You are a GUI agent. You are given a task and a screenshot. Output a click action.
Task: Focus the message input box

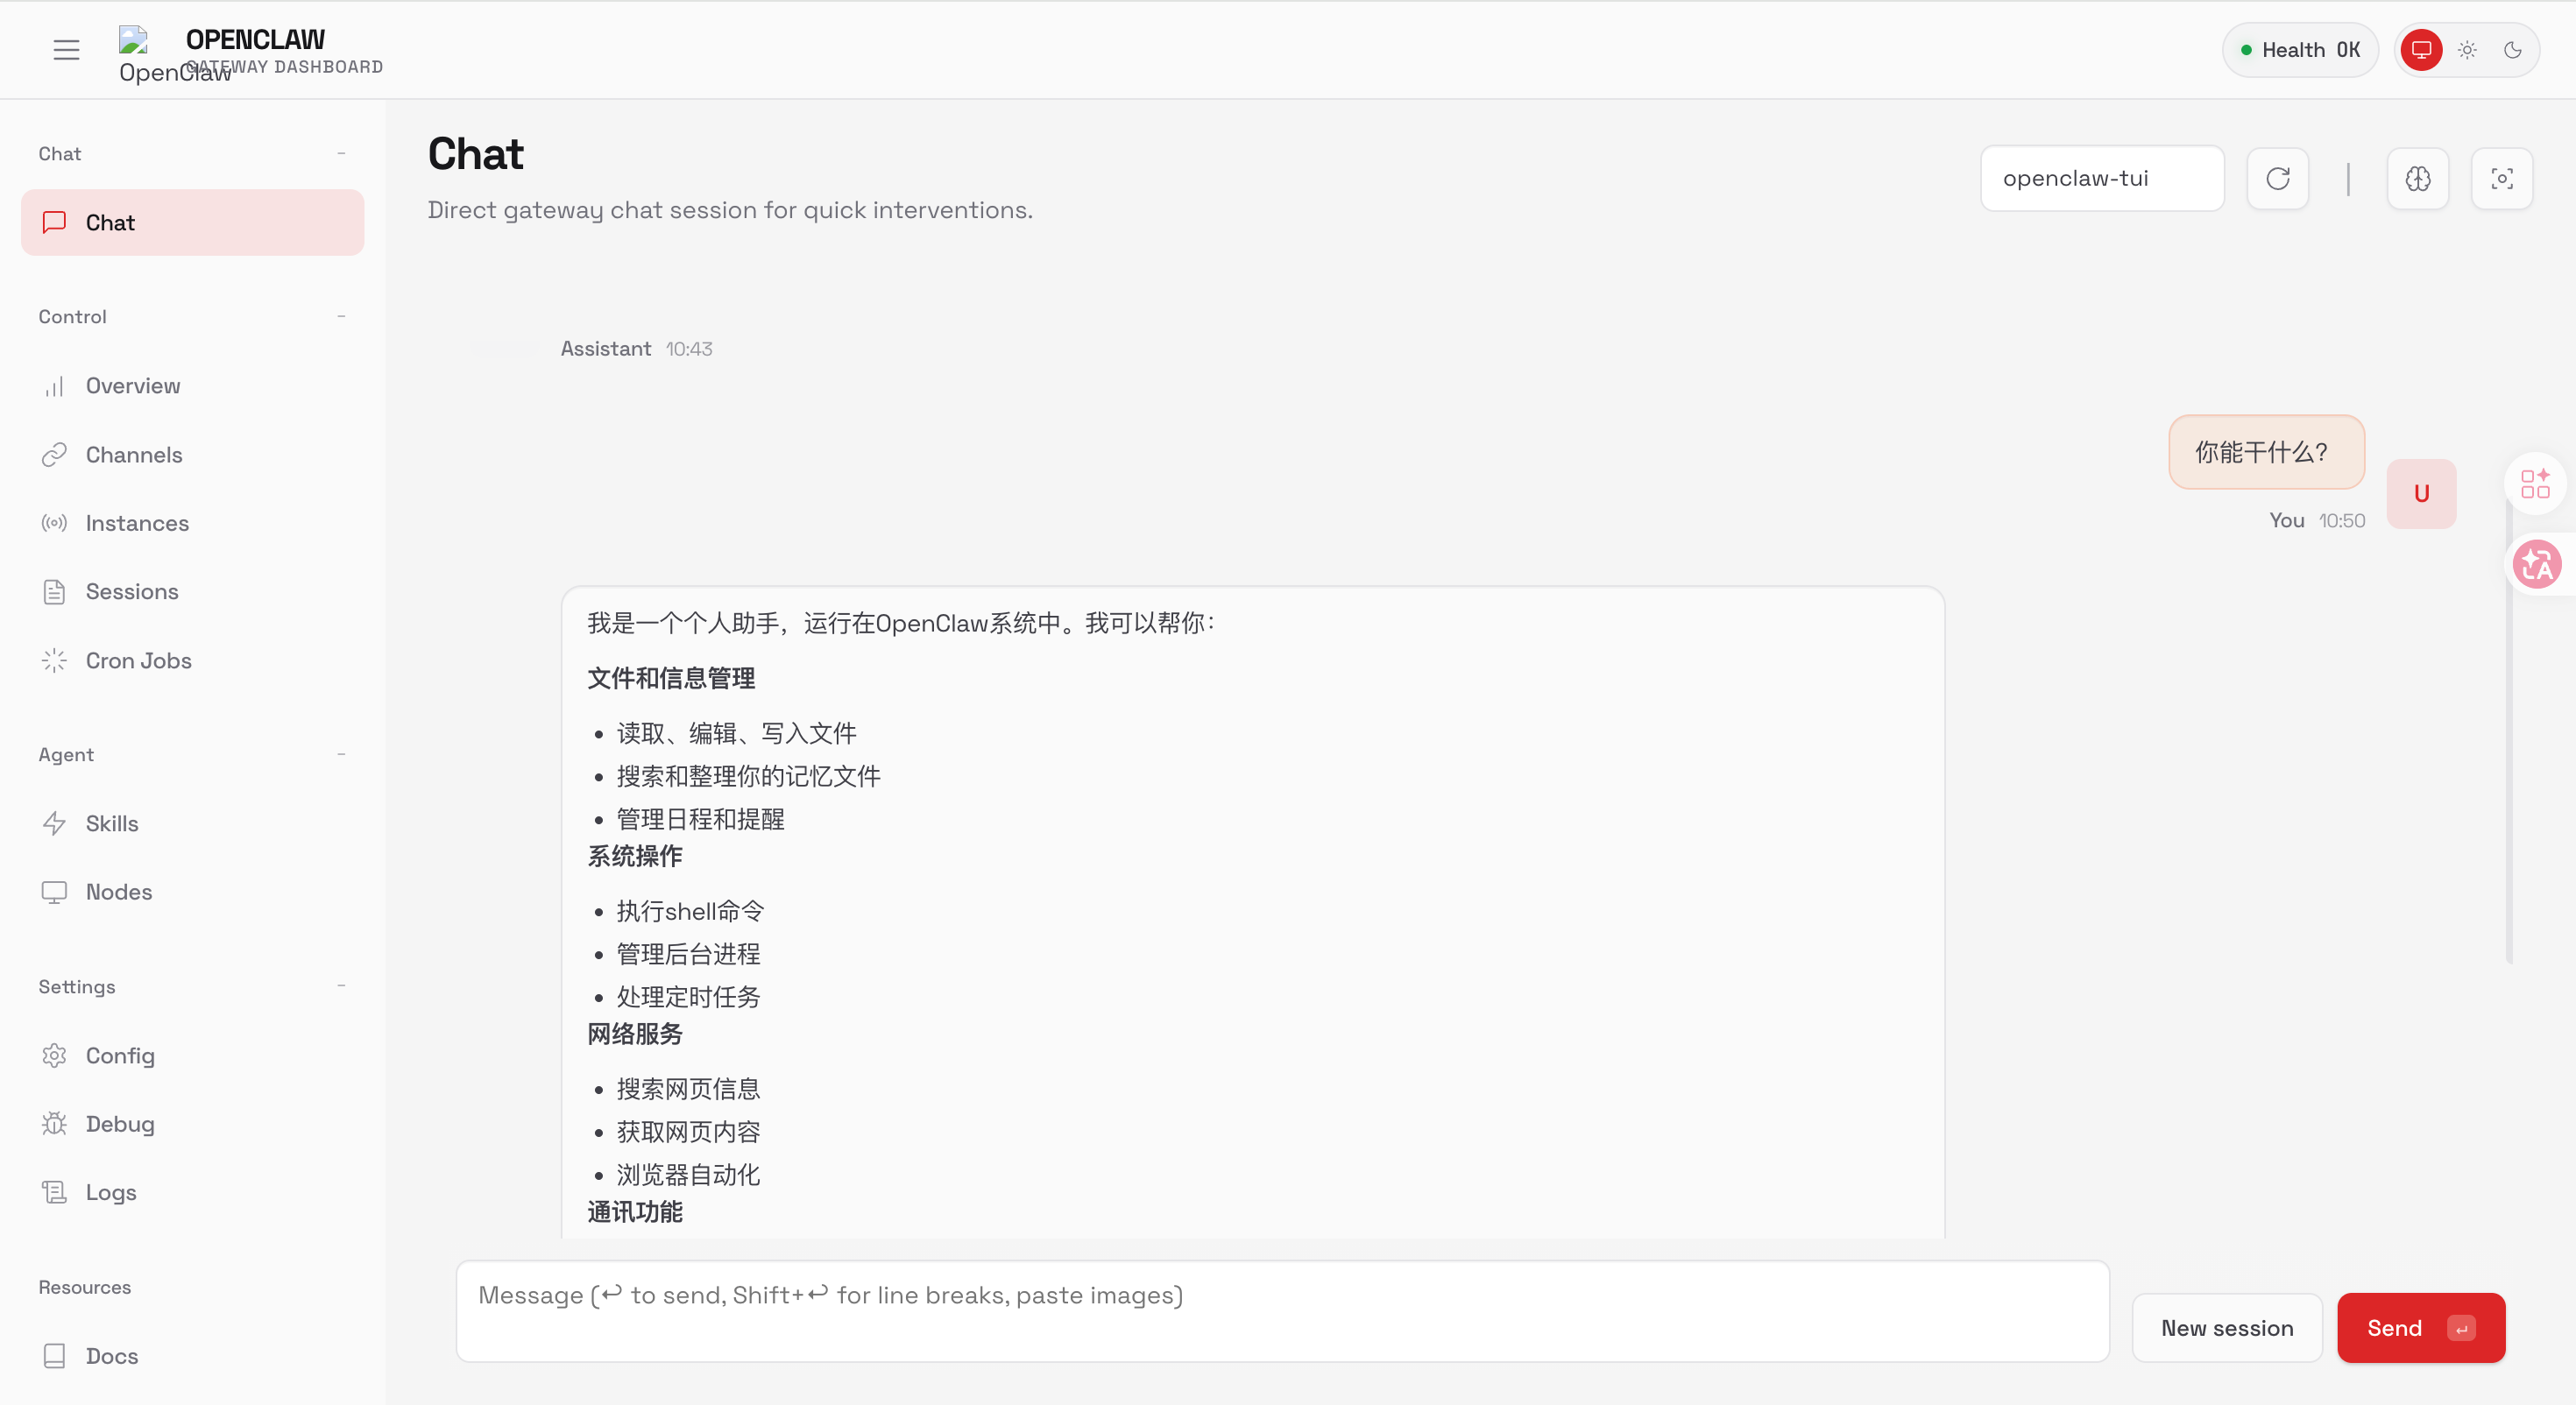1282,1310
